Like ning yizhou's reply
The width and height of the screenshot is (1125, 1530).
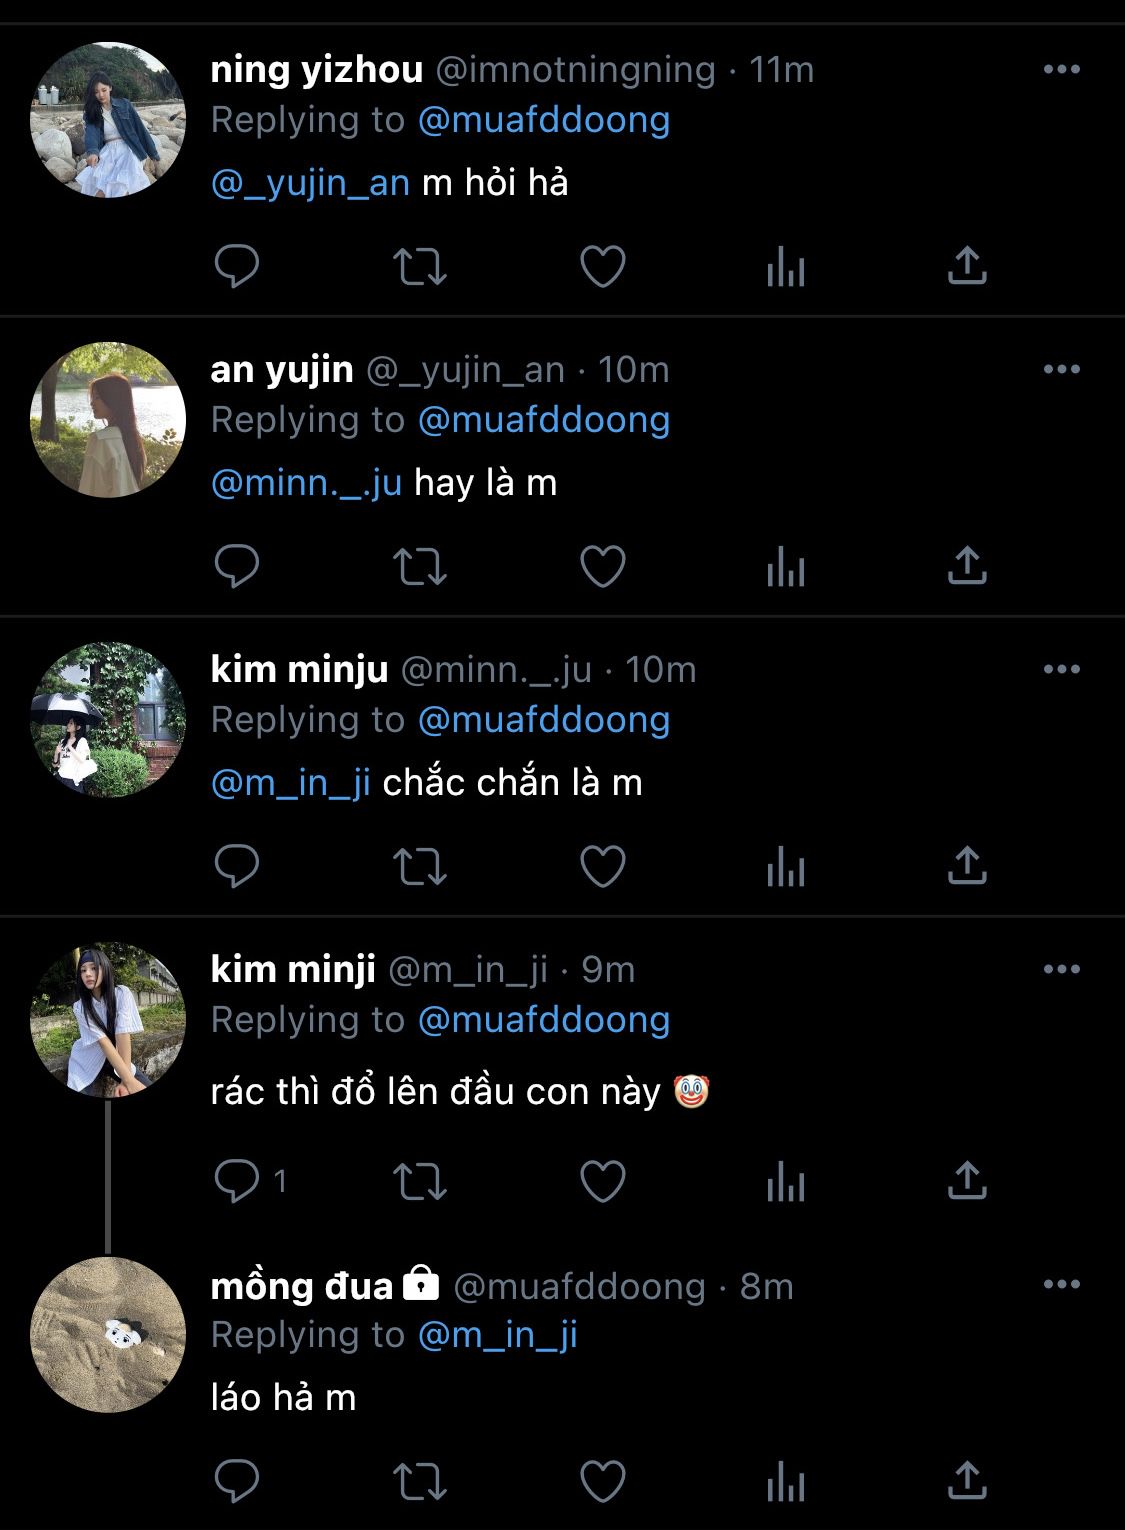tap(603, 266)
